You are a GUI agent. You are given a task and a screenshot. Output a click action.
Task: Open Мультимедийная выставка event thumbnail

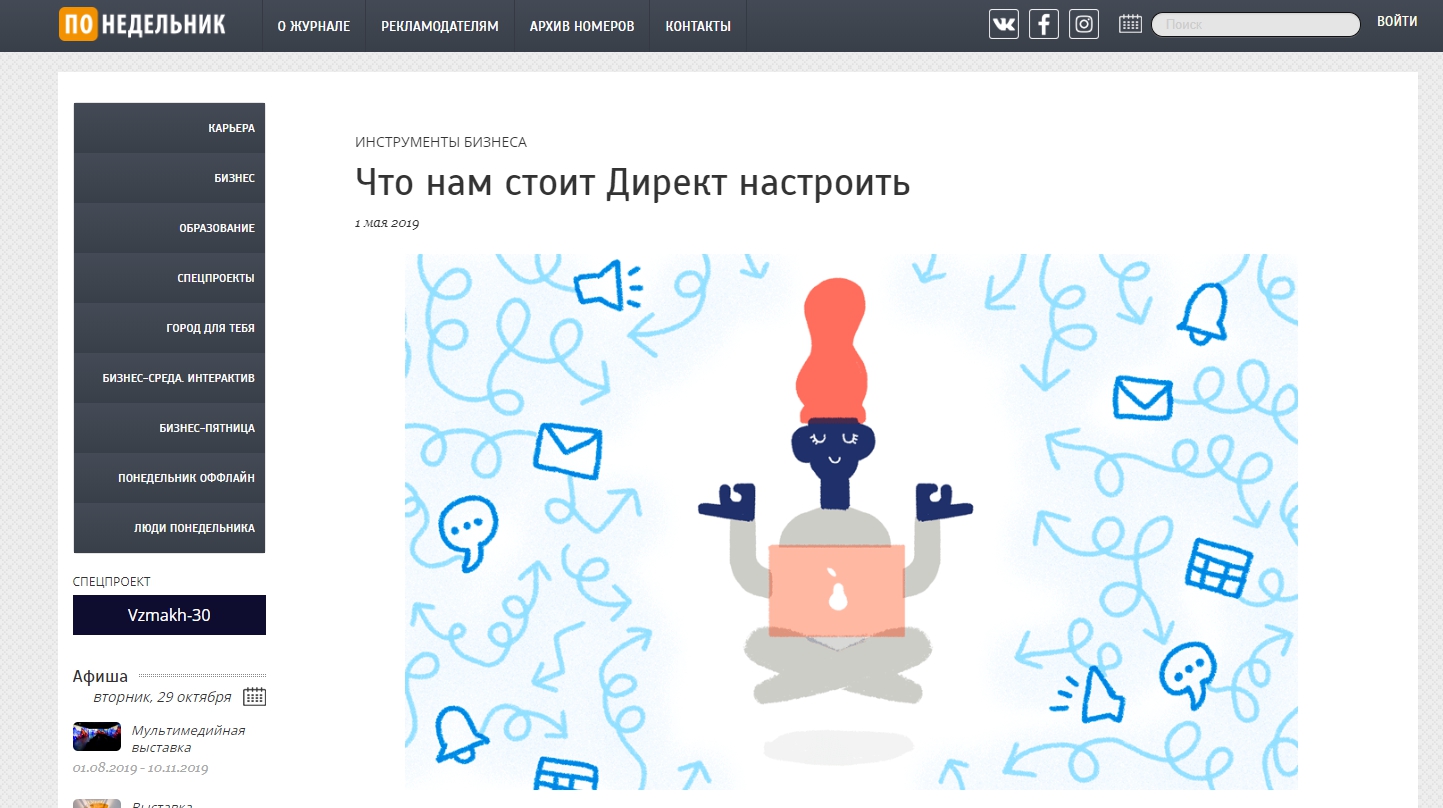pyautogui.click(x=97, y=737)
